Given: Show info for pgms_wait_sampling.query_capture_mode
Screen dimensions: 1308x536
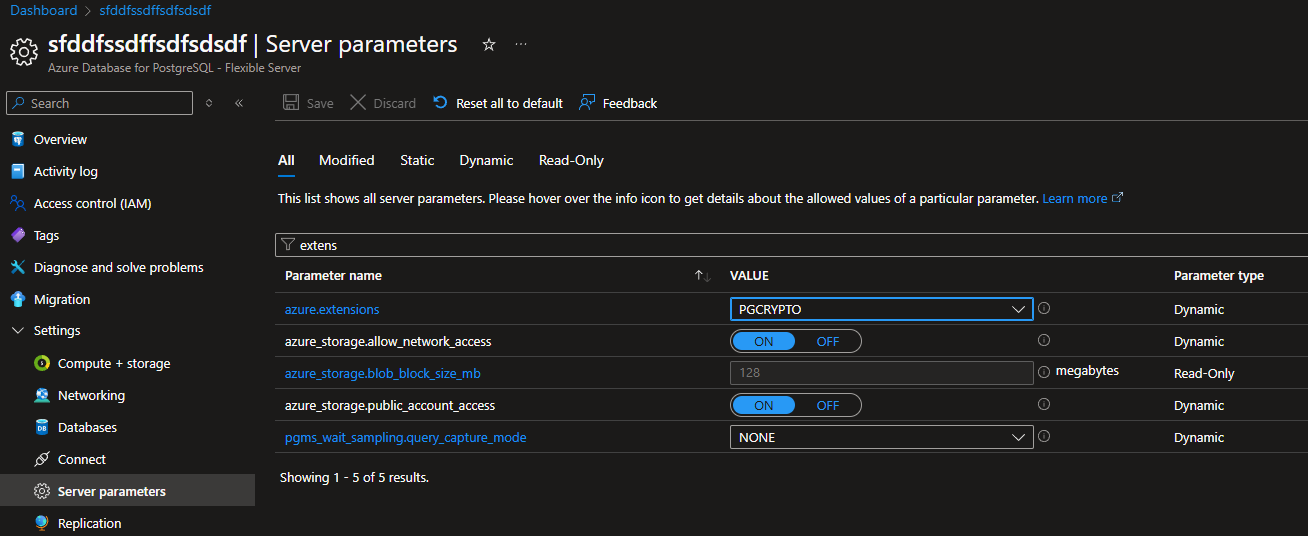Looking at the screenshot, I should (1044, 436).
